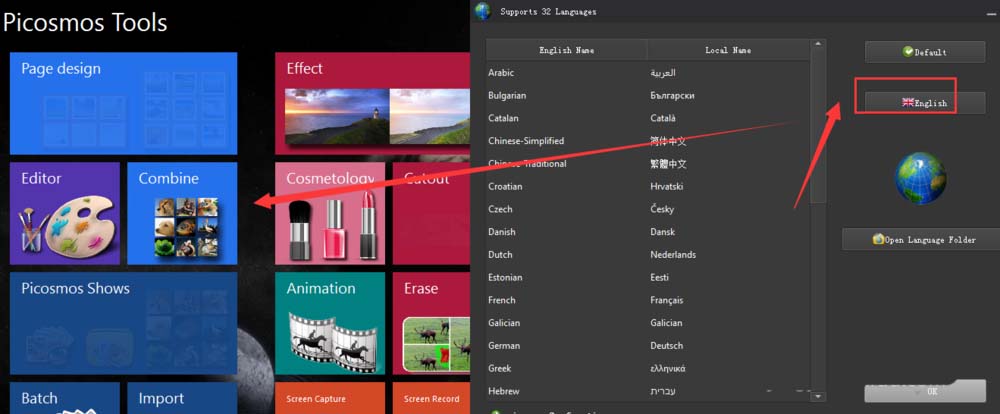This screenshot has width=1000, height=414.
Task: Sort by English Name column header
Action: [566, 50]
